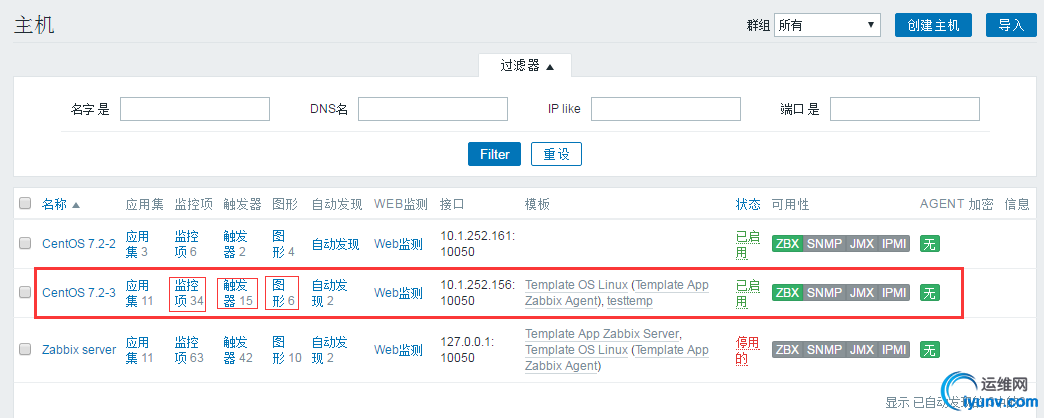
Task: Check the CentOS 7.2-2 host checkbox
Action: tap(26, 243)
